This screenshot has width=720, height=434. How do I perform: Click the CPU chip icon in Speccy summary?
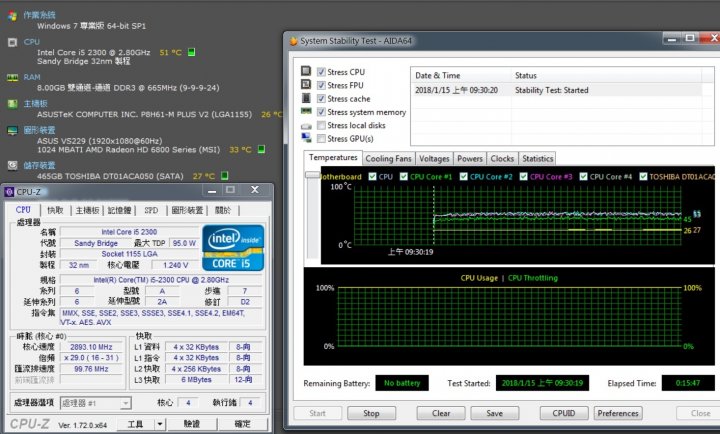click(x=12, y=42)
